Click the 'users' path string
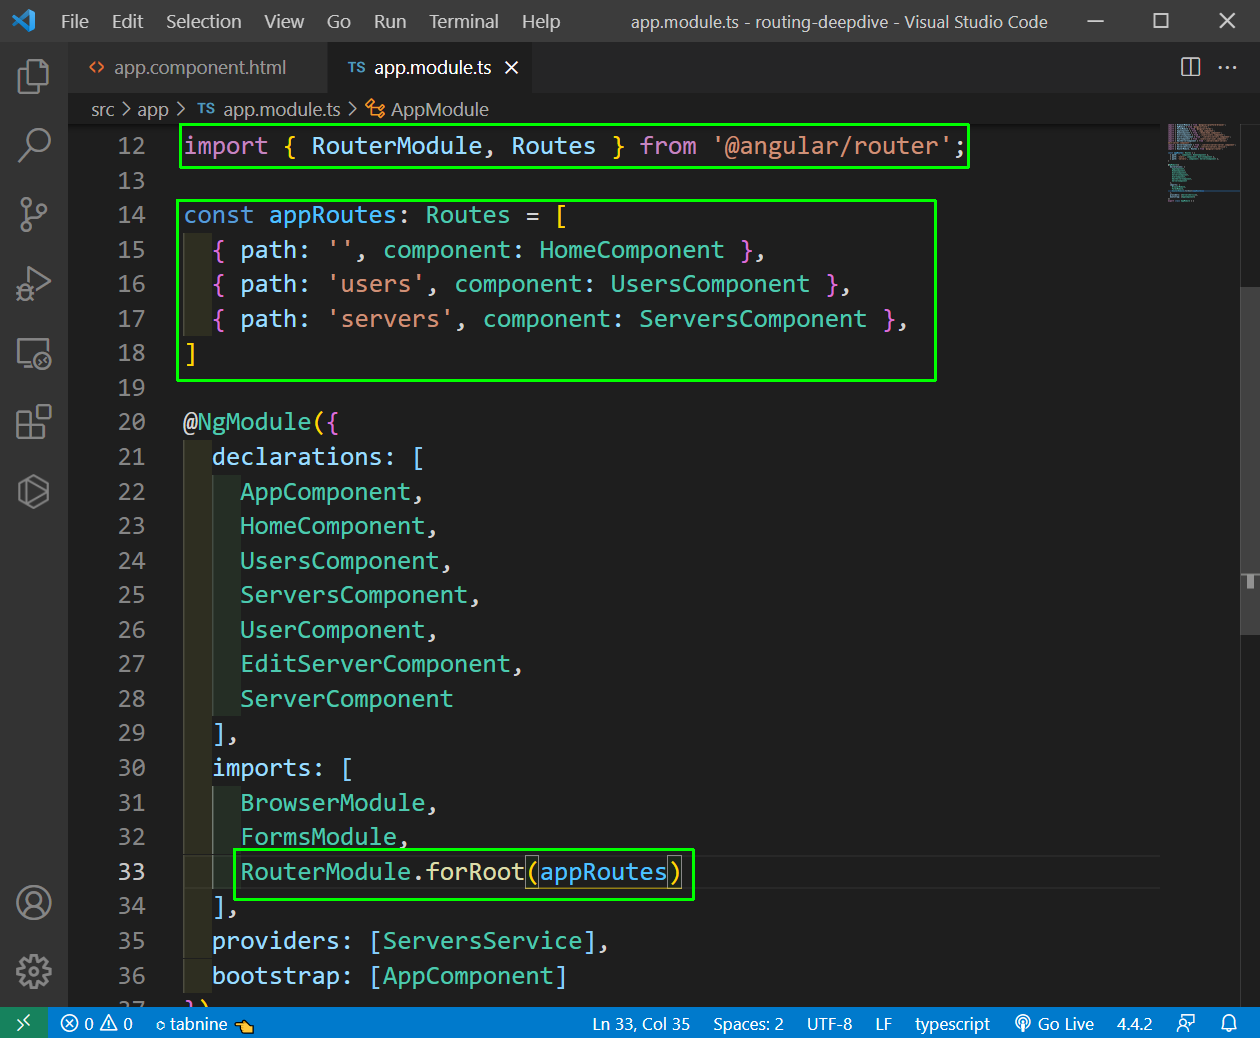This screenshot has width=1260, height=1038. coord(376,284)
